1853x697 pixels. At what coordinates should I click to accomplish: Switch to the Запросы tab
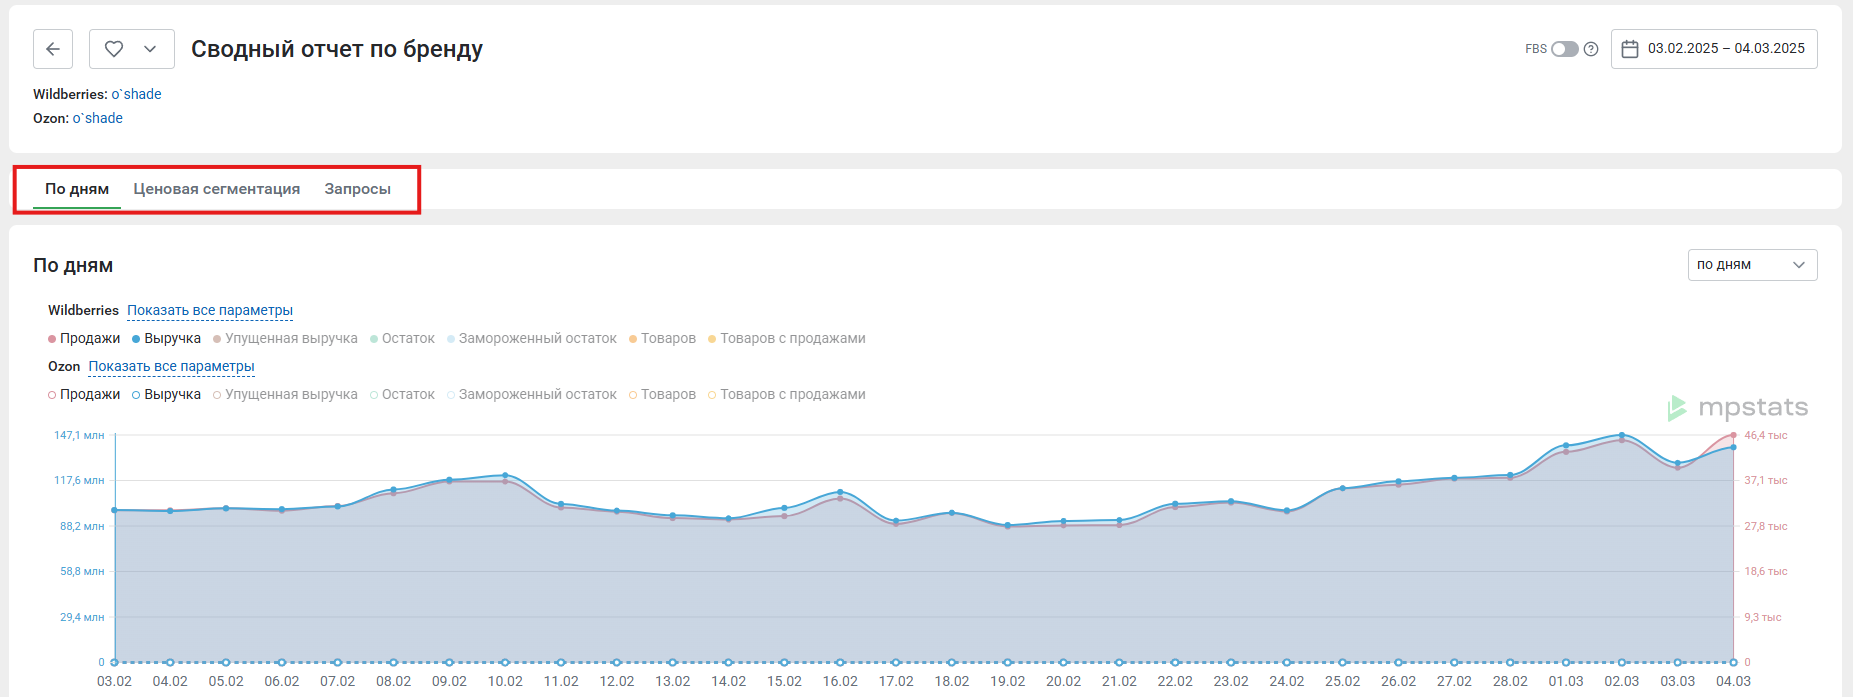(358, 189)
